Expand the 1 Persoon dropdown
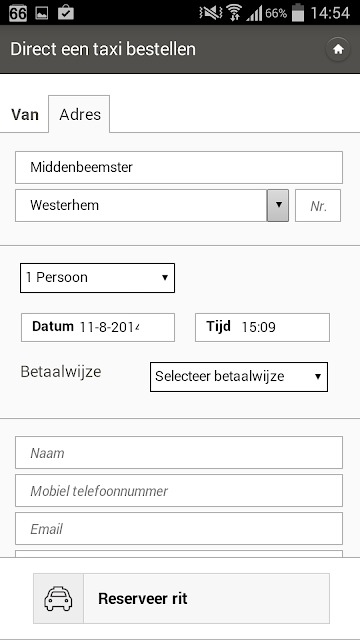This screenshot has height=640, width=360. click(x=98, y=278)
